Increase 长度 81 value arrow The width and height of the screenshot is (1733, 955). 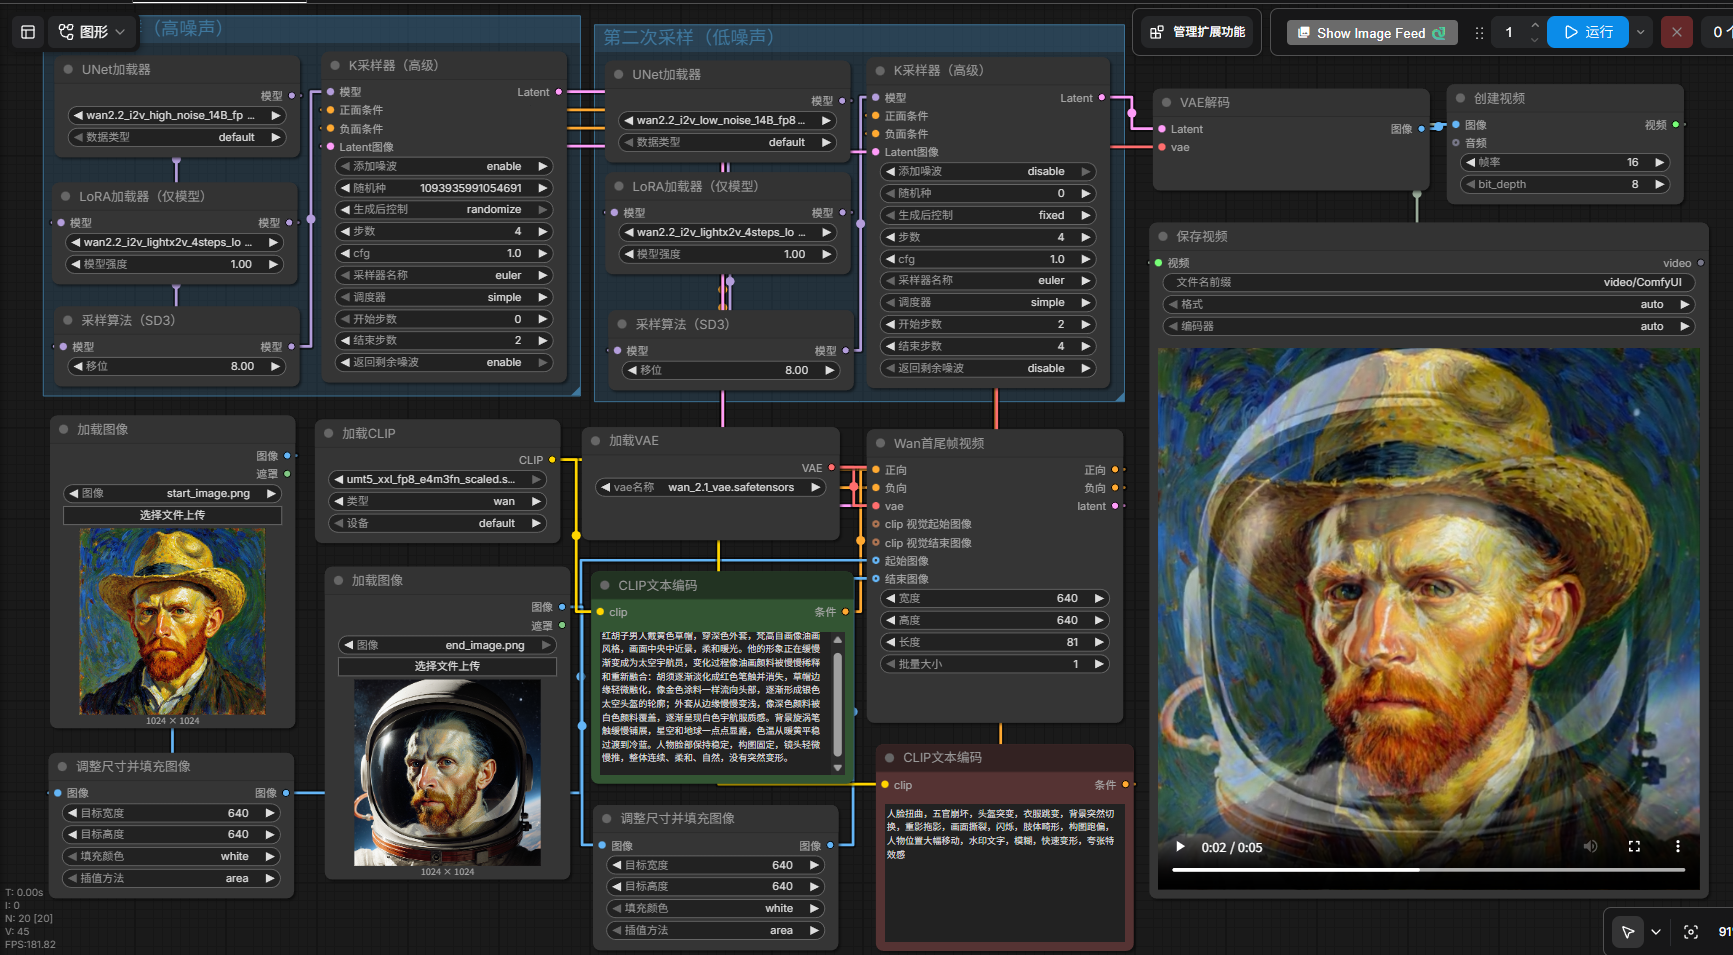(x=1098, y=642)
